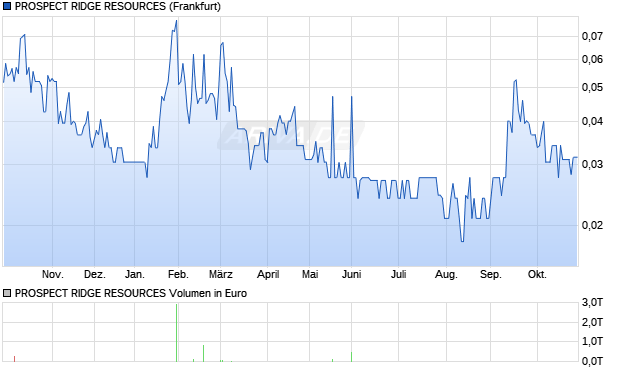
Task: Click the red volume bar before November
Action: 15,359
